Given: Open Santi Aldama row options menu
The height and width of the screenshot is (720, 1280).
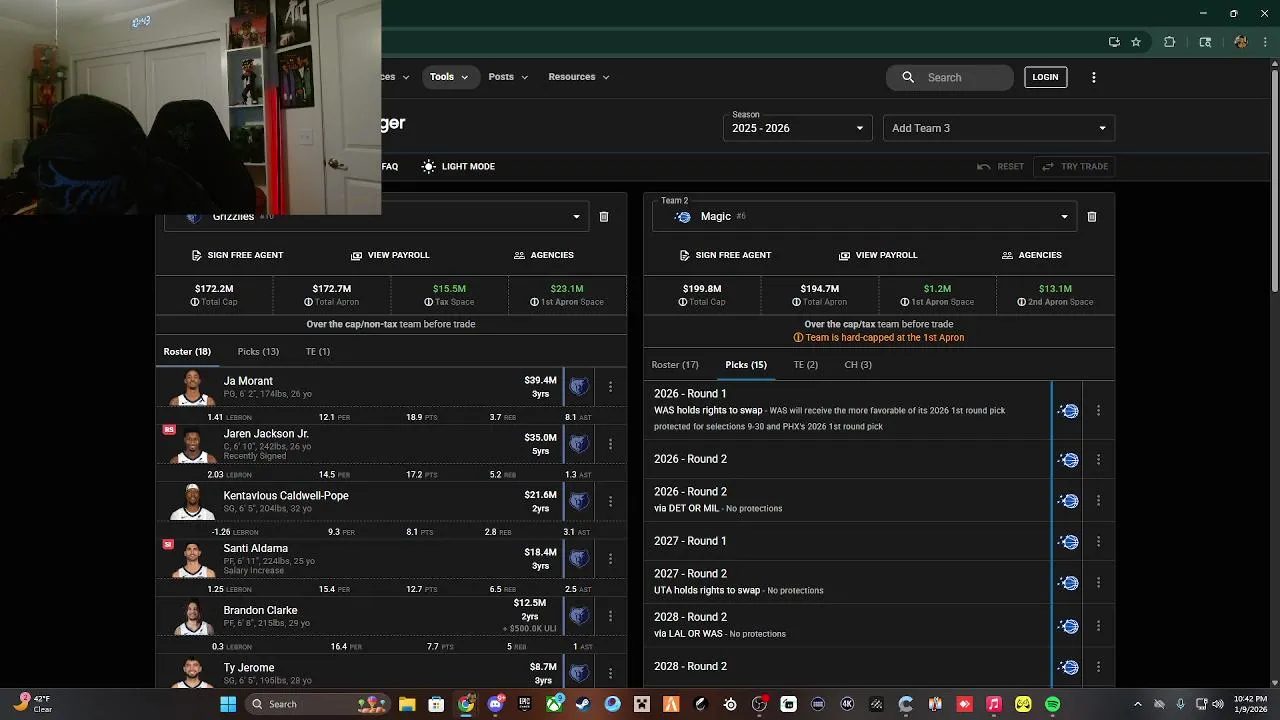Looking at the screenshot, I should coord(610,558).
